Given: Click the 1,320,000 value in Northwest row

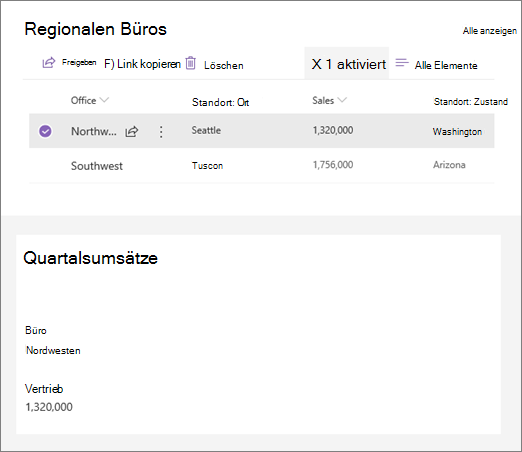Looking at the screenshot, I should (333, 130).
